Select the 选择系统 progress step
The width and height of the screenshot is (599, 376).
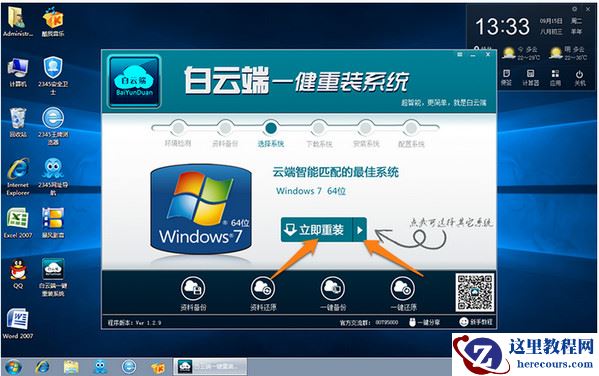(270, 134)
